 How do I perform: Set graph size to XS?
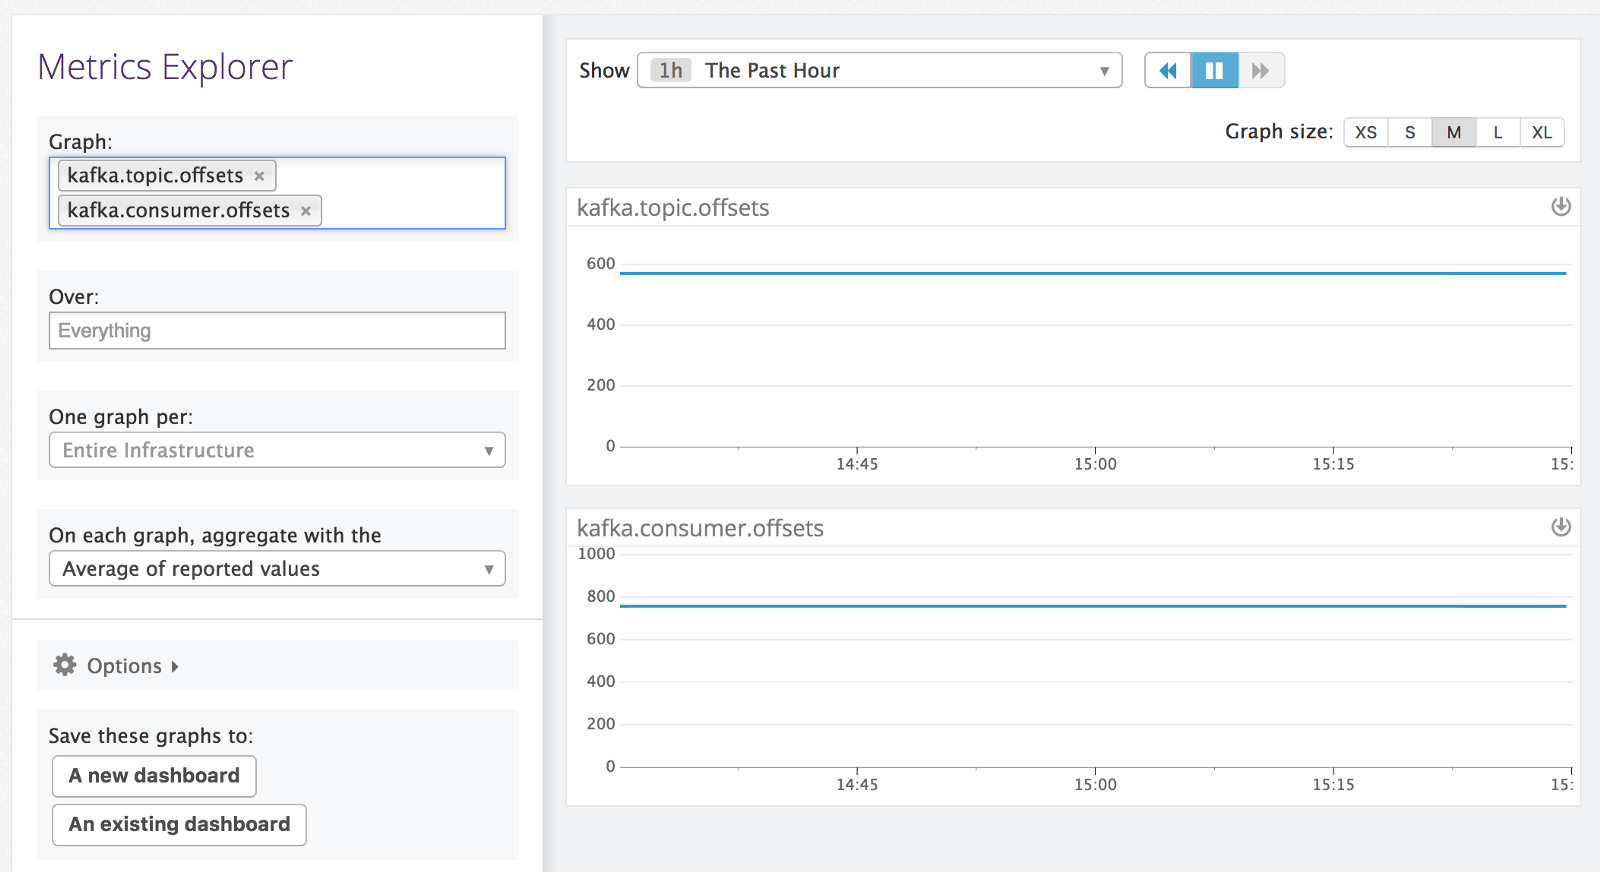point(1366,133)
